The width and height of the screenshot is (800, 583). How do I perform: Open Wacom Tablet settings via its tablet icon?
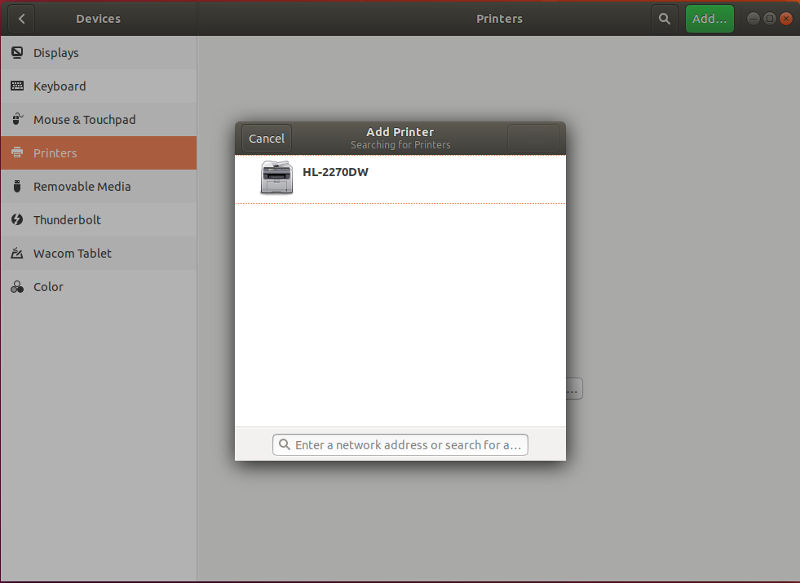17,253
